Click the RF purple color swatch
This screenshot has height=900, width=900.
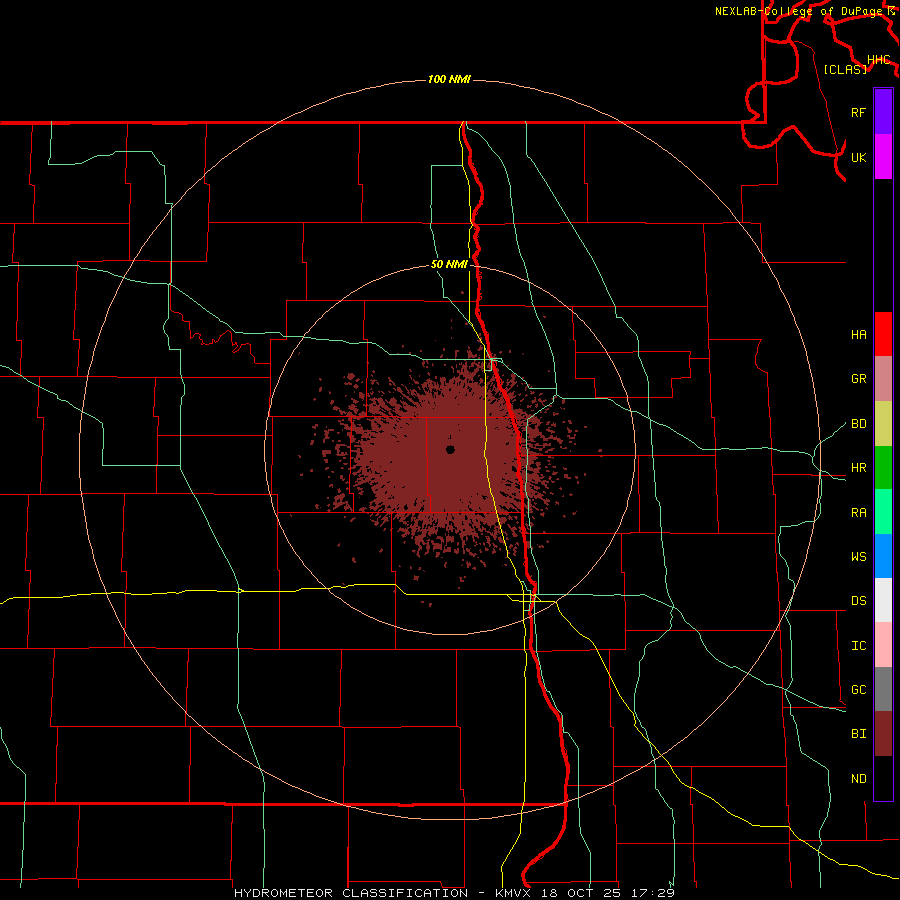click(x=883, y=112)
